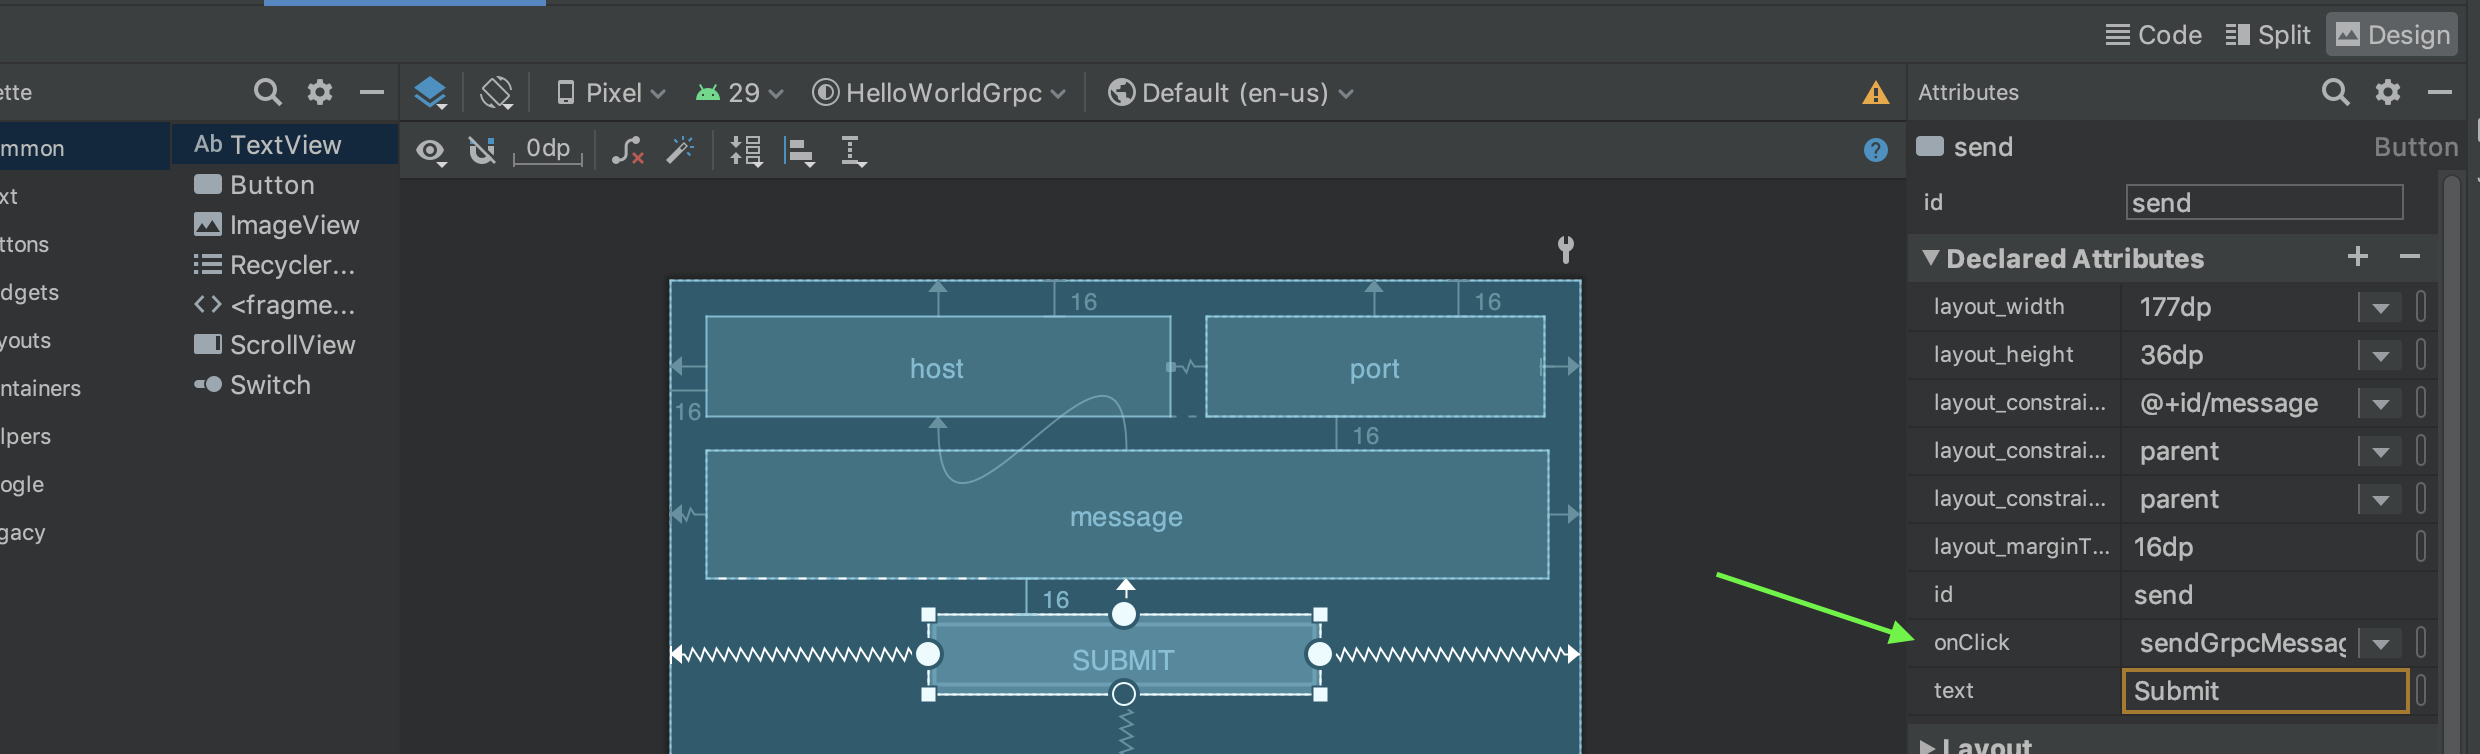Click the text attribute field Submit

2263,691
